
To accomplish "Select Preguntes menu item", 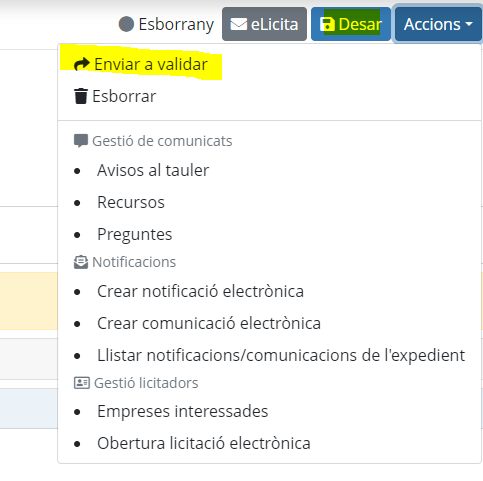I will pyautogui.click(x=135, y=234).
